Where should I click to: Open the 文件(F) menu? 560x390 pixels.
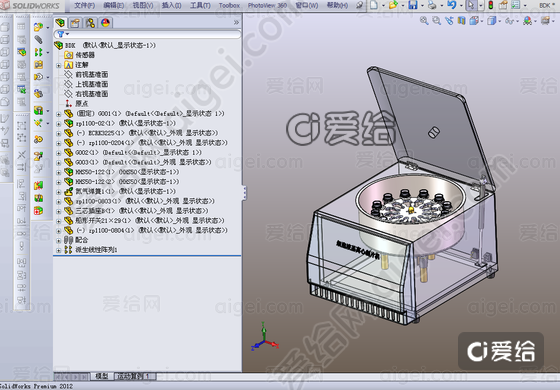84,5
